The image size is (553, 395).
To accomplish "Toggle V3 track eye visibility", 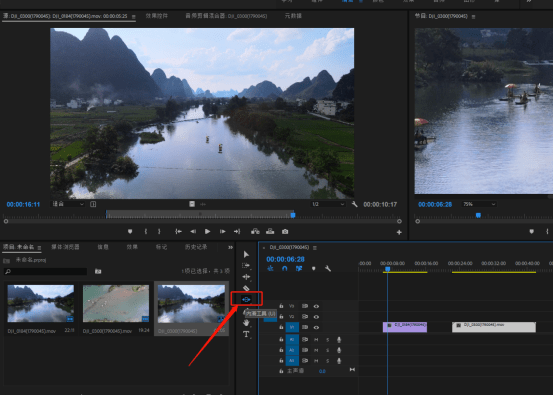I will [x=316, y=306].
